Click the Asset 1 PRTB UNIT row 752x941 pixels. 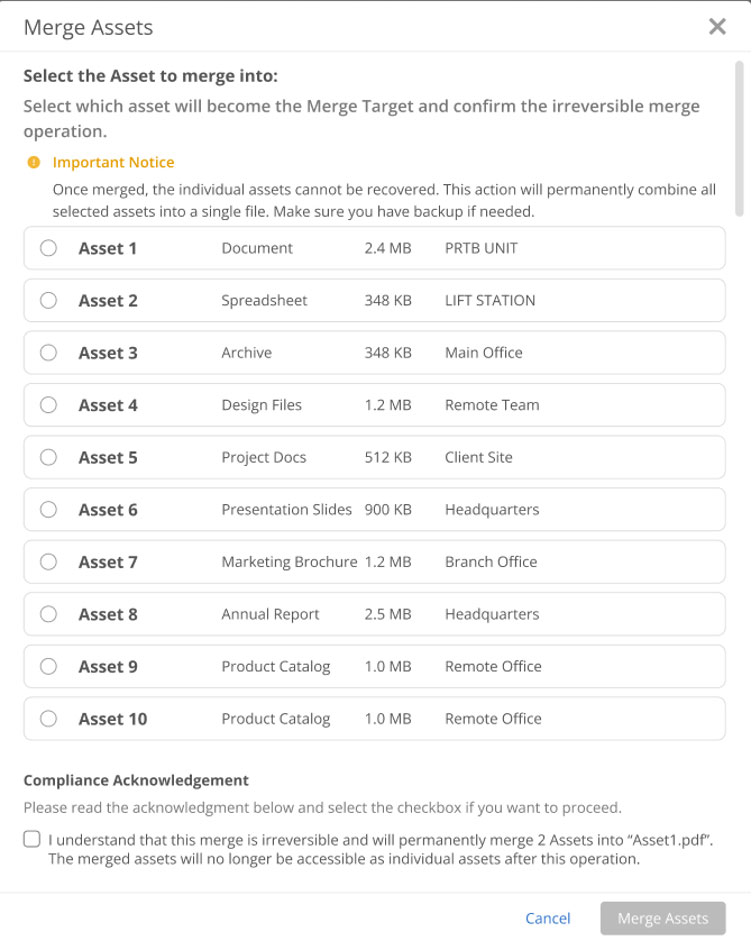tap(374, 248)
